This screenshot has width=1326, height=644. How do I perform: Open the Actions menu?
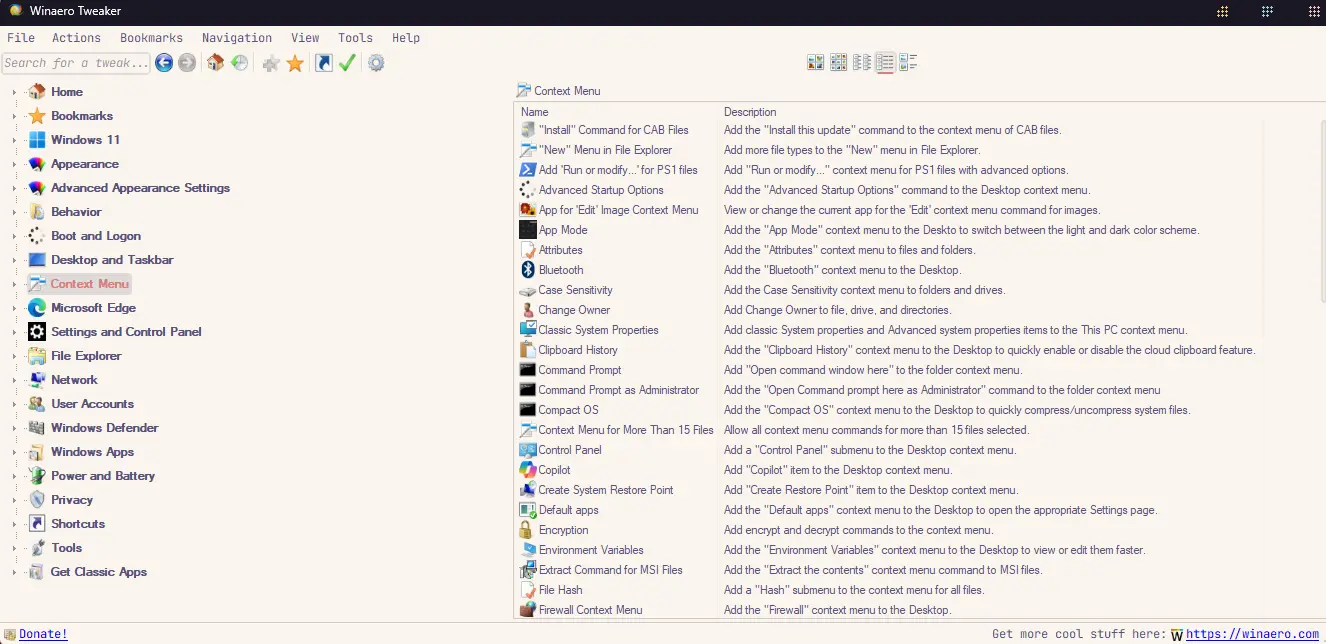[x=77, y=38]
